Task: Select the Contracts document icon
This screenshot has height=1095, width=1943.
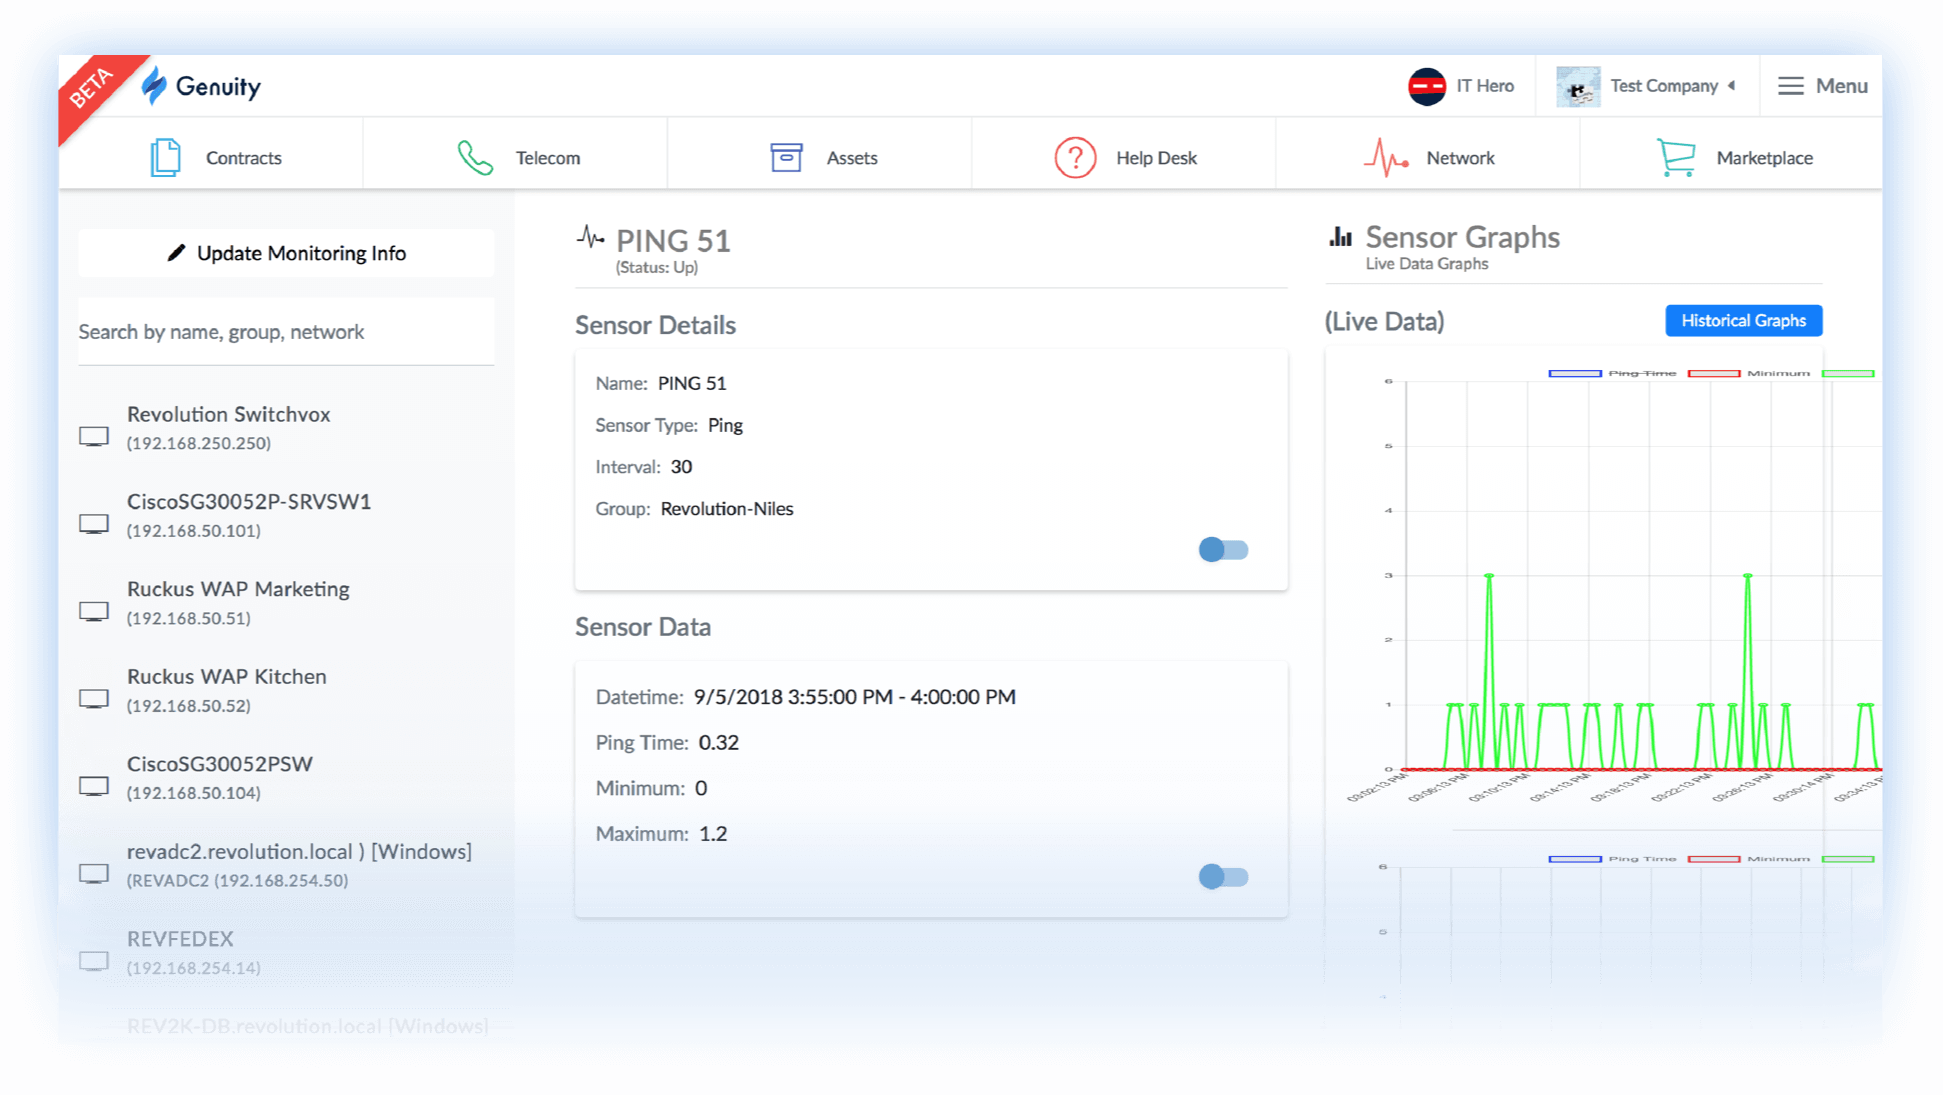Action: tap(164, 157)
